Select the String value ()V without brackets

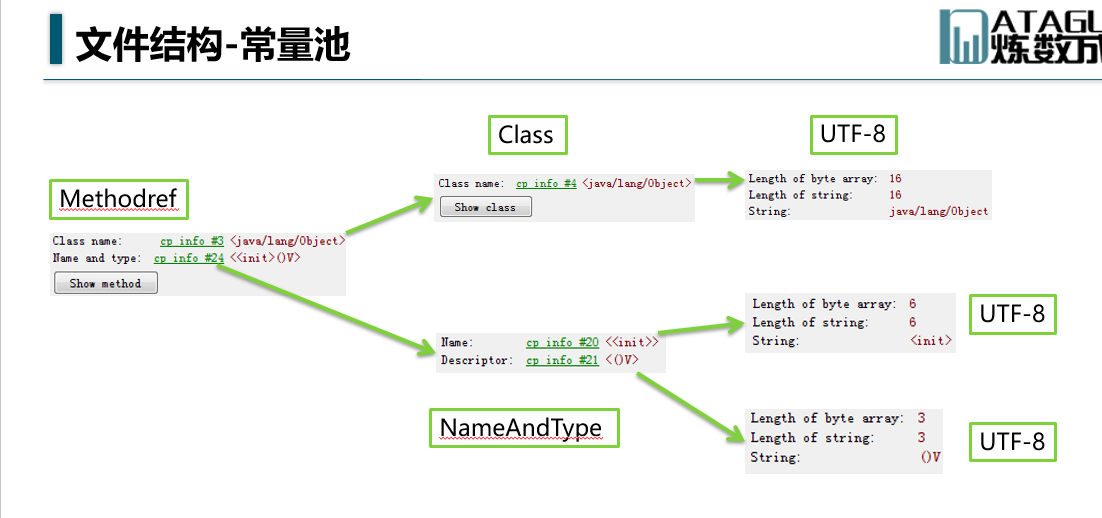tap(931, 458)
